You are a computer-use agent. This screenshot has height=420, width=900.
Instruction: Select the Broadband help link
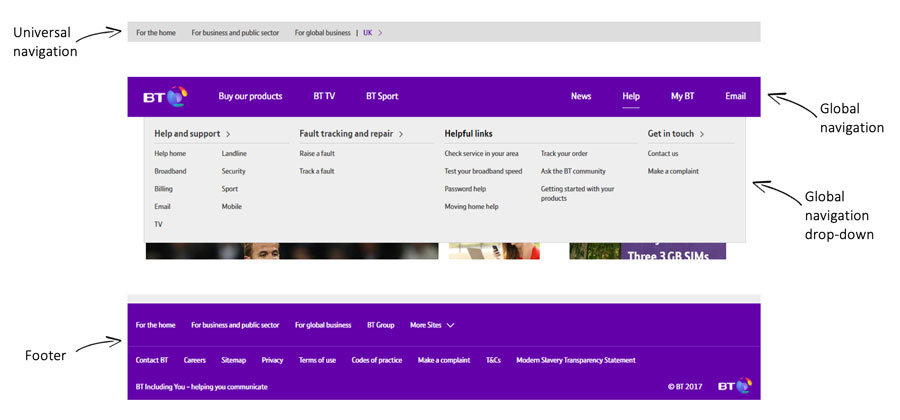pyautogui.click(x=170, y=171)
